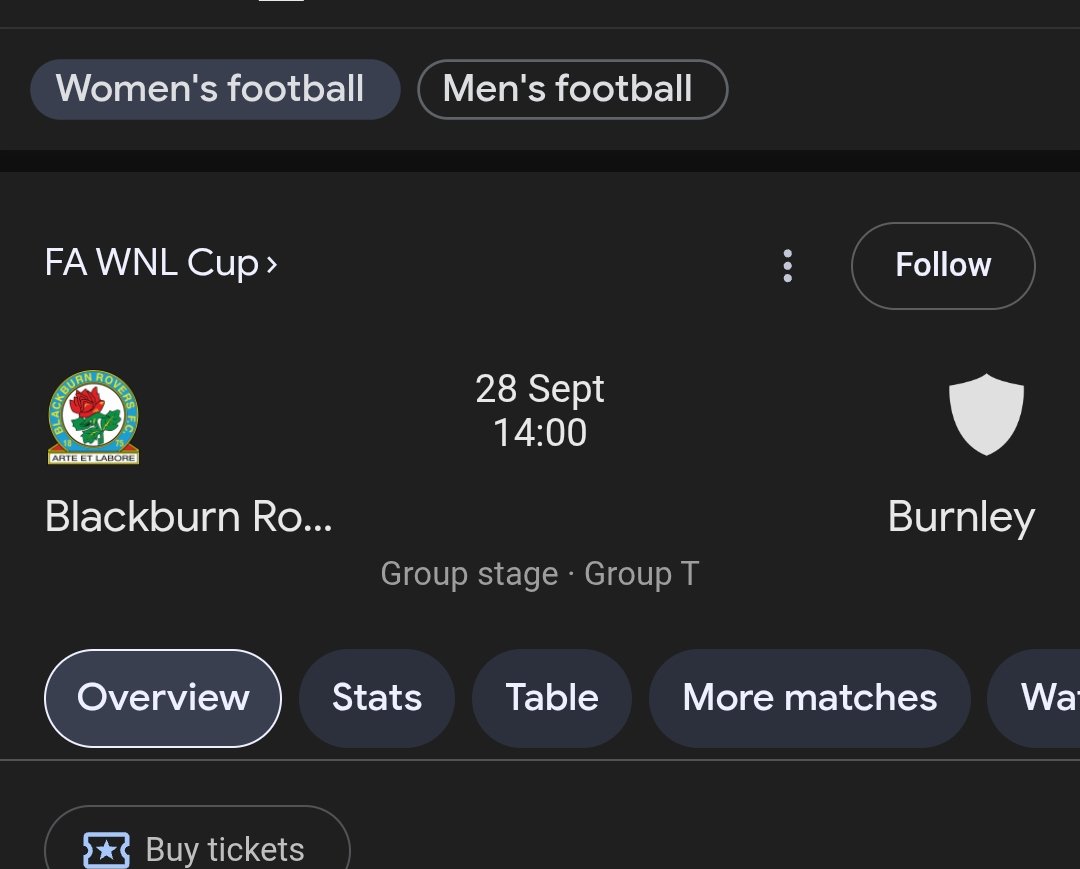Select the partially visible Wa... tab
The width and height of the screenshot is (1080, 869).
[x=1035, y=698]
